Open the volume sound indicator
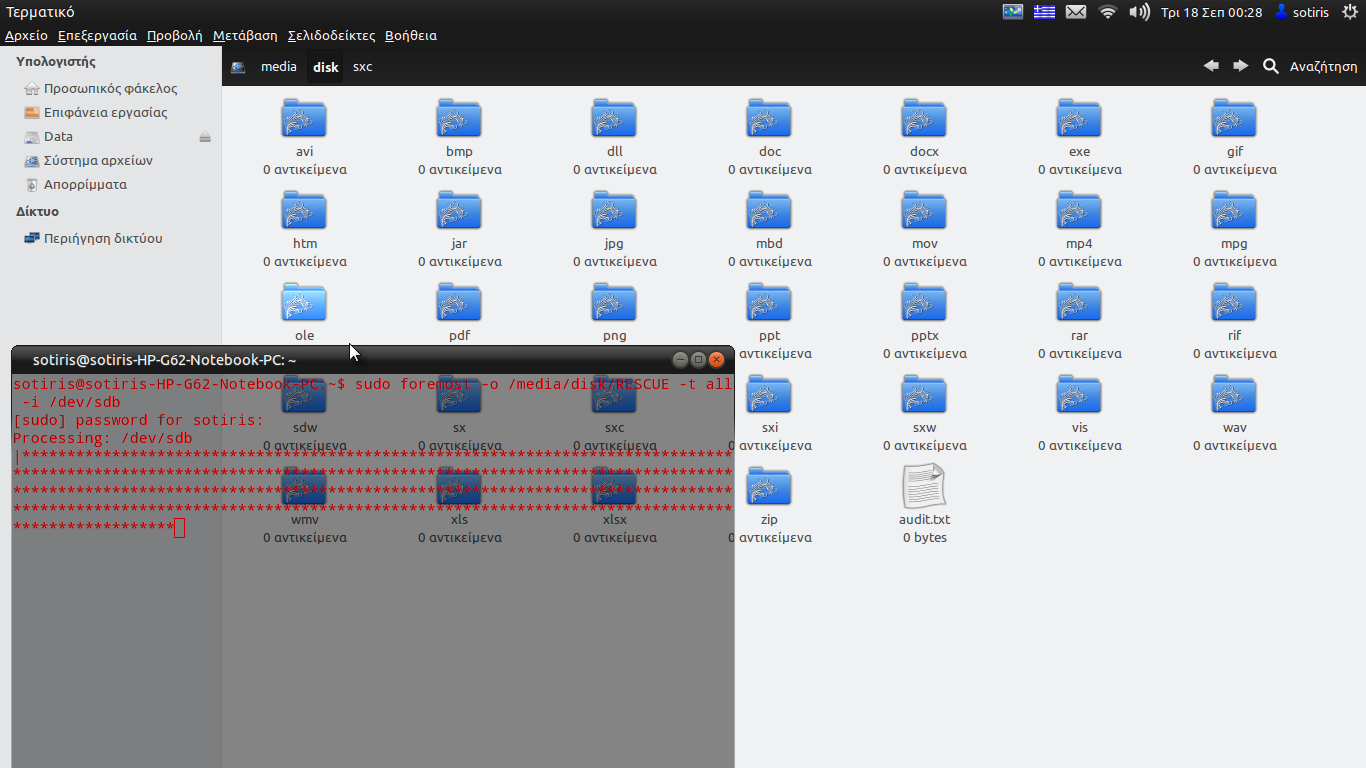 (1139, 12)
